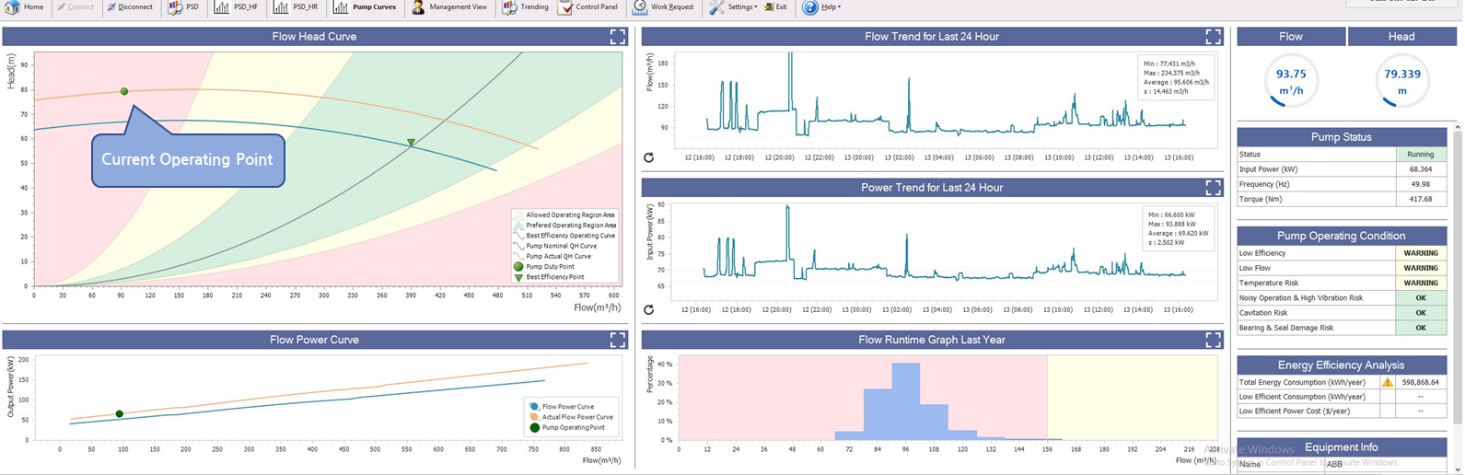This screenshot has height=475, width=1465.
Task: Switch to the Management View tab
Action: (x=449, y=7)
